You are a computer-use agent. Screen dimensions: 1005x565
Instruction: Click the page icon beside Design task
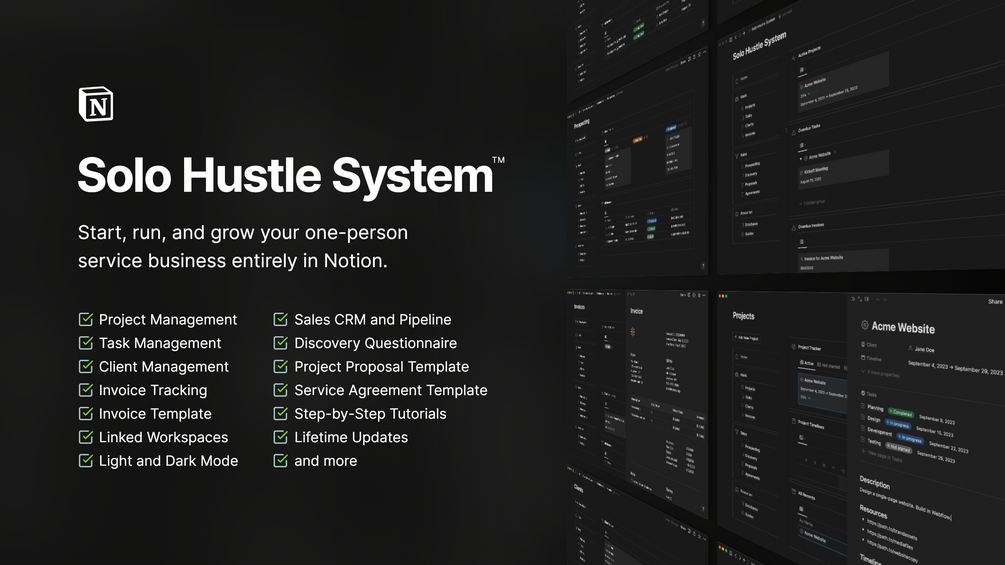pos(863,417)
